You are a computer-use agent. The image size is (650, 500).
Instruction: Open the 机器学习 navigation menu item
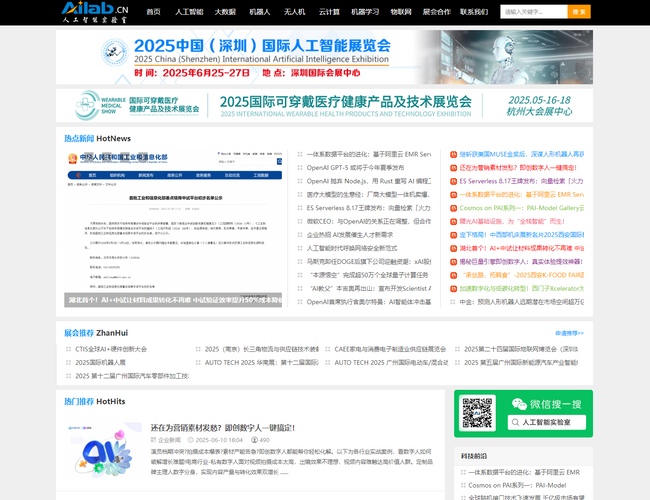tap(365, 12)
